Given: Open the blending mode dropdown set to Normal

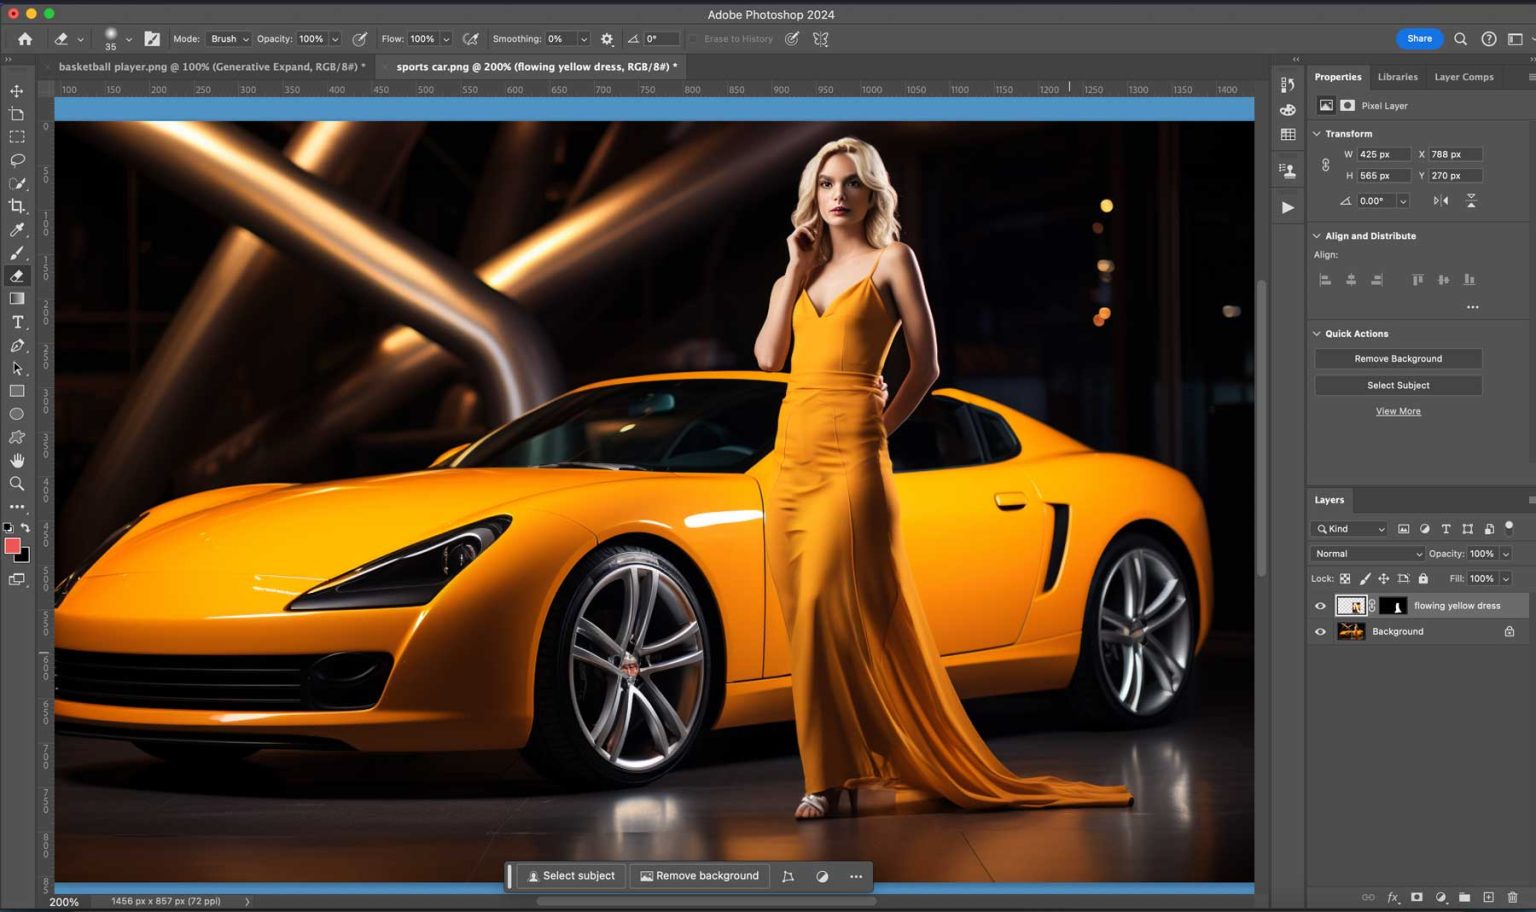Looking at the screenshot, I should pos(1366,553).
